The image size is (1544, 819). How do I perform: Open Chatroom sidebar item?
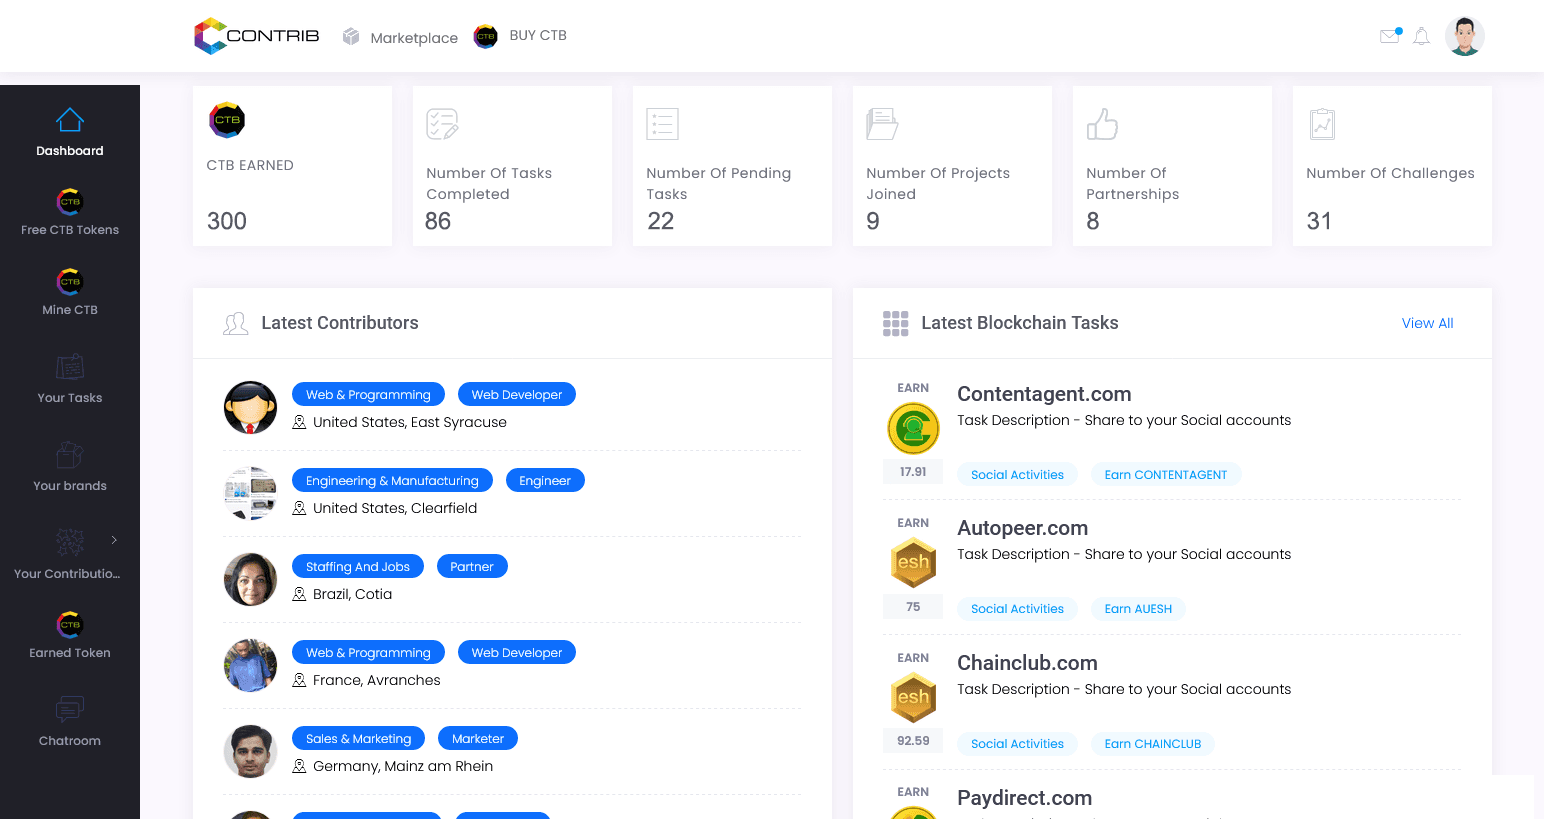coord(70,741)
